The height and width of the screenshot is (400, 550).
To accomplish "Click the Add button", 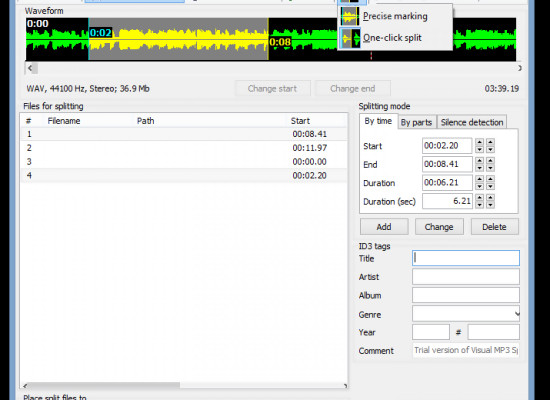I will point(384,227).
